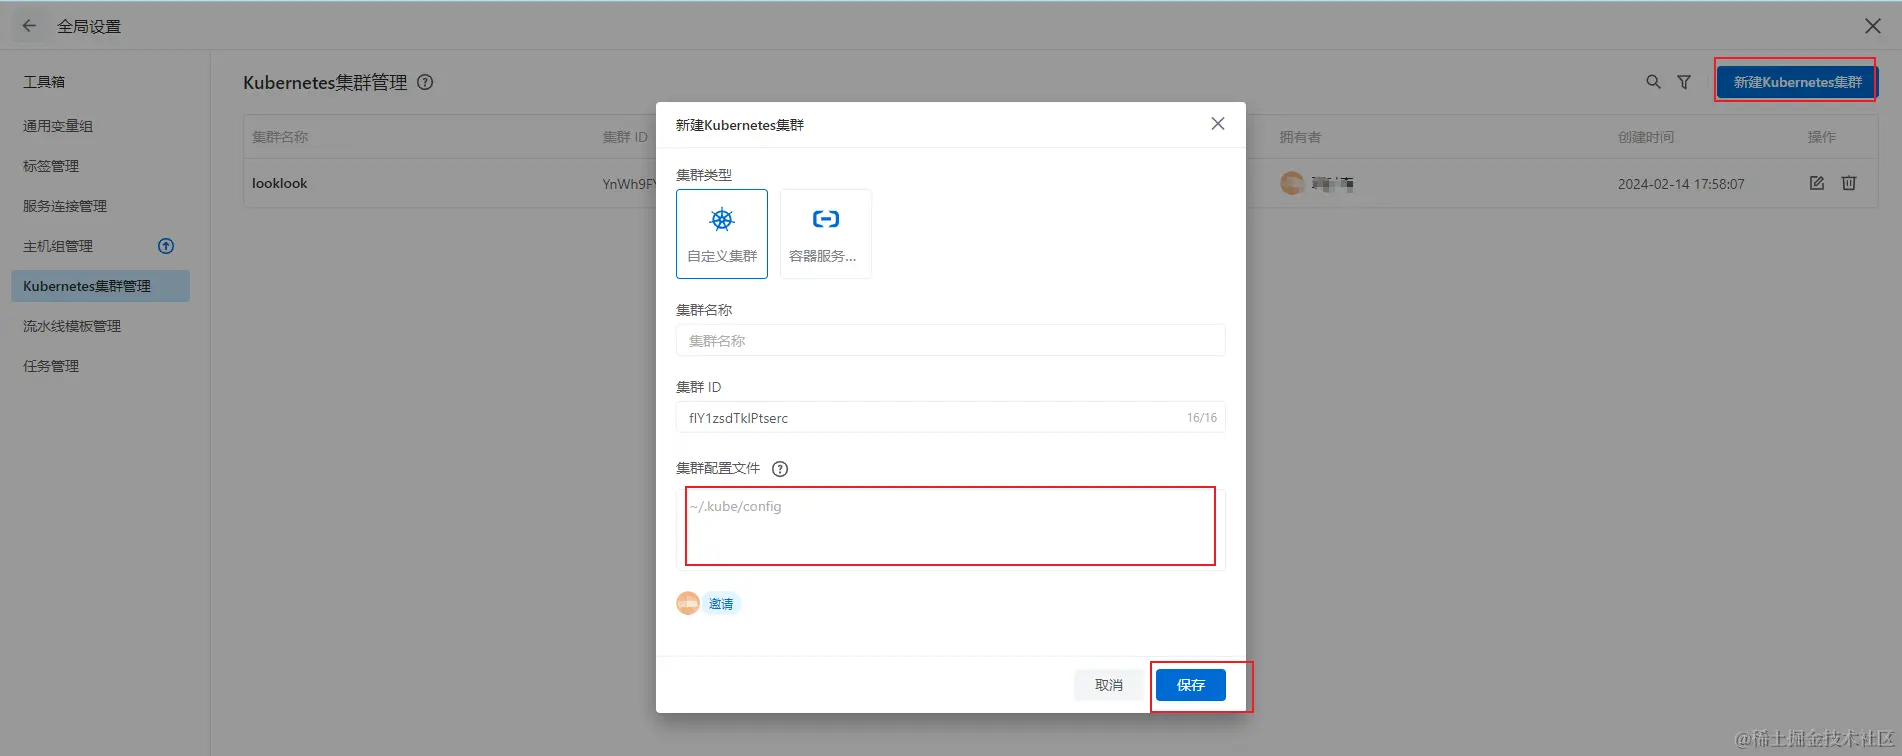Click the 集群名称 column header
The height and width of the screenshot is (756, 1902).
[280, 137]
